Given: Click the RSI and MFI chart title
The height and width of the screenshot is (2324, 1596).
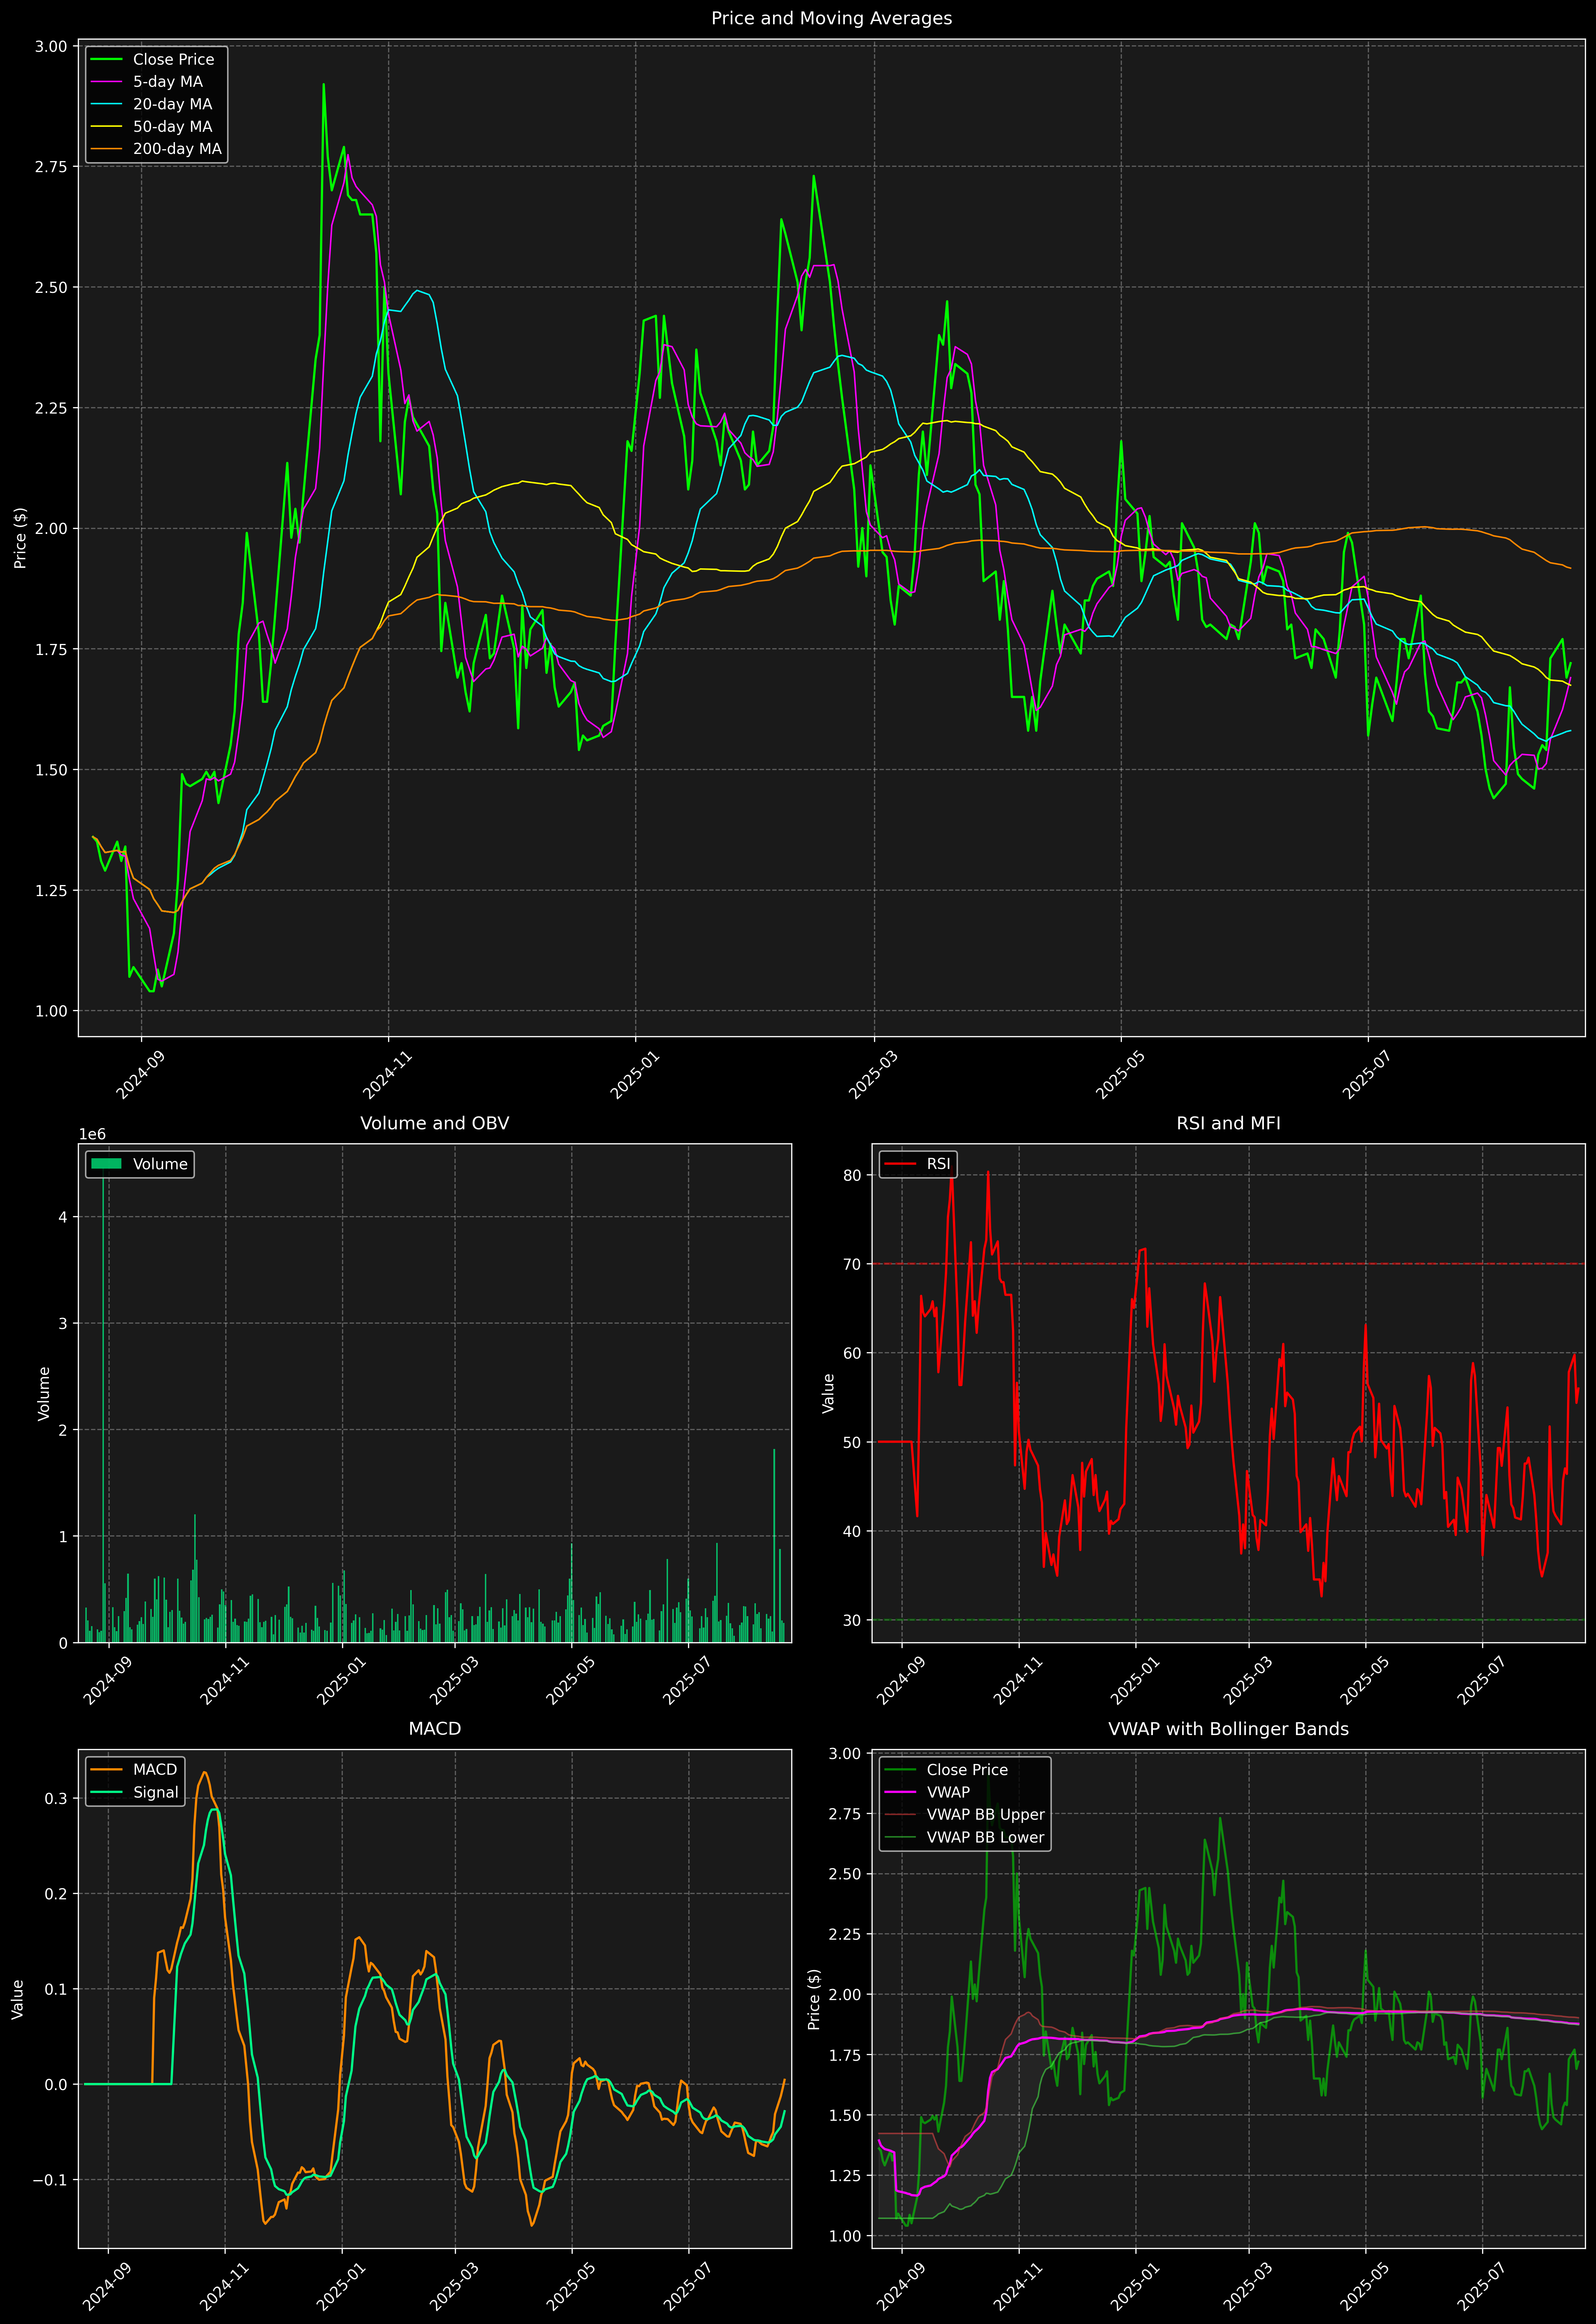Looking at the screenshot, I should [1228, 1123].
